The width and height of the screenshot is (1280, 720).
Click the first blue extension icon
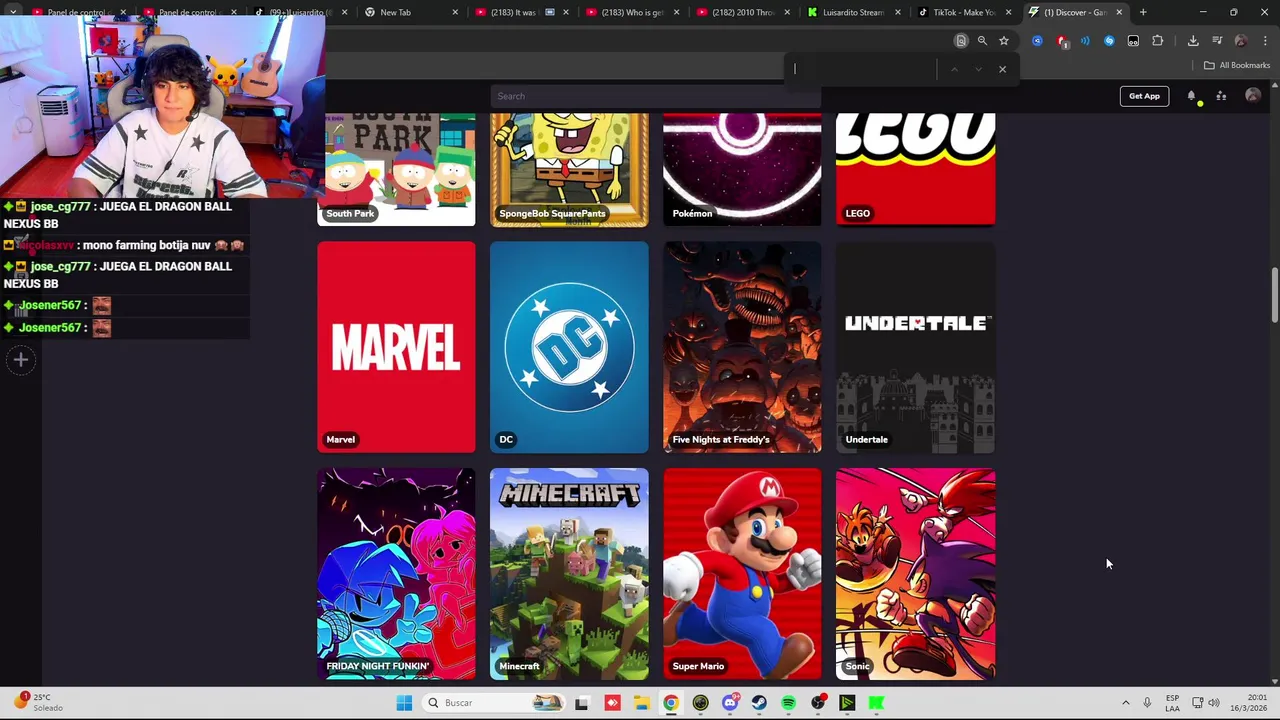pos(1037,41)
